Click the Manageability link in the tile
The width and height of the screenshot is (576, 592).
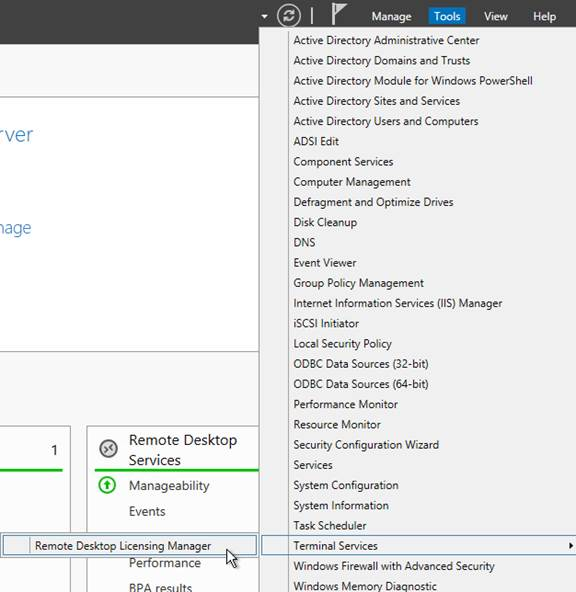[x=169, y=486]
